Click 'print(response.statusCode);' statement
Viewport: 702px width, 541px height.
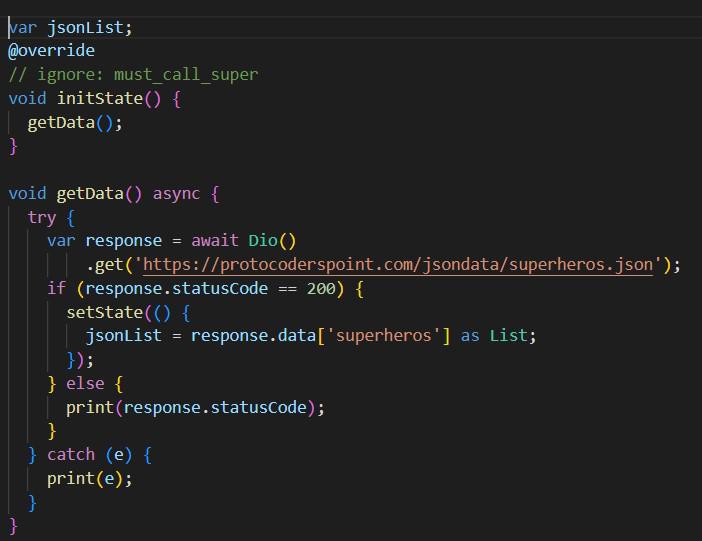point(195,408)
